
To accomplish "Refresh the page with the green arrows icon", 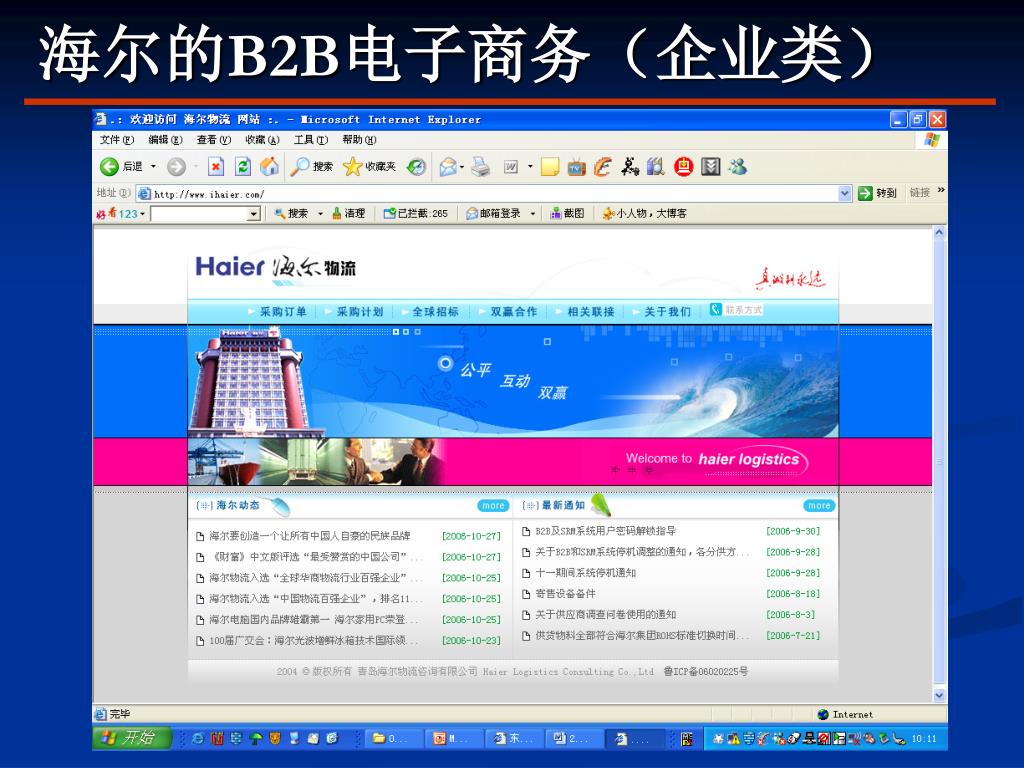I will tap(243, 167).
